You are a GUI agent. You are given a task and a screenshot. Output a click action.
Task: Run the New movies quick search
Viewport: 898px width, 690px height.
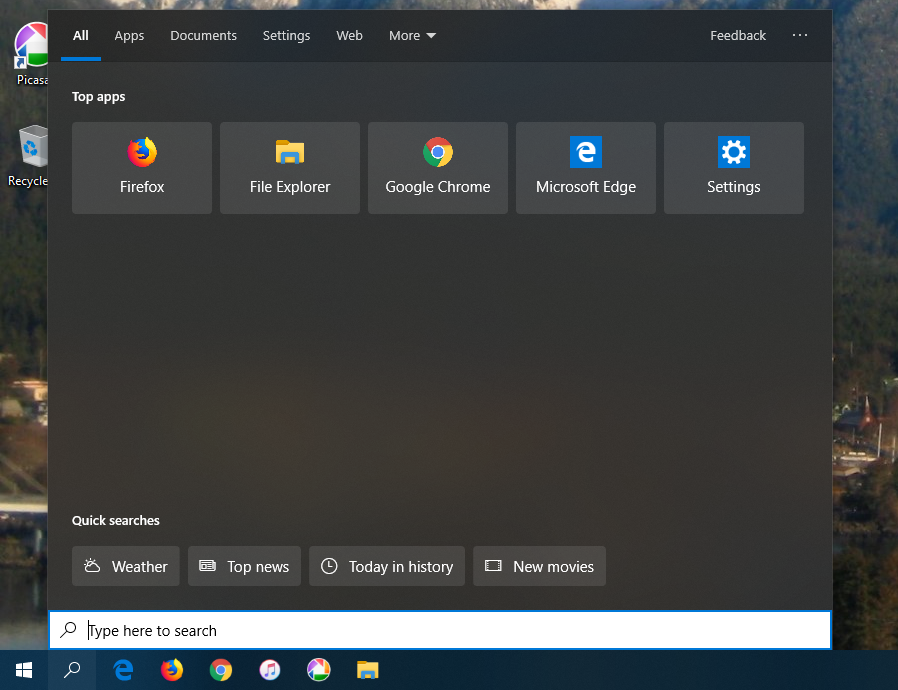coord(539,566)
